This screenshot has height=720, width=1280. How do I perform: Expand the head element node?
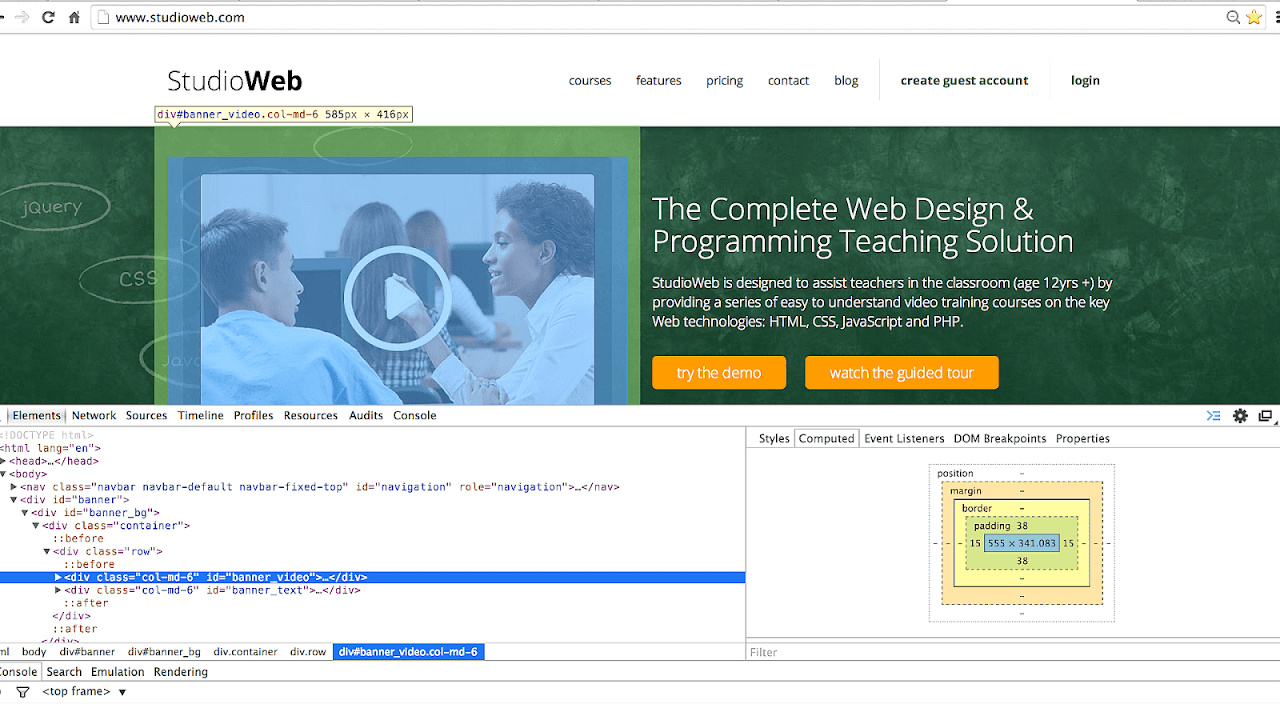pyautogui.click(x=4, y=462)
